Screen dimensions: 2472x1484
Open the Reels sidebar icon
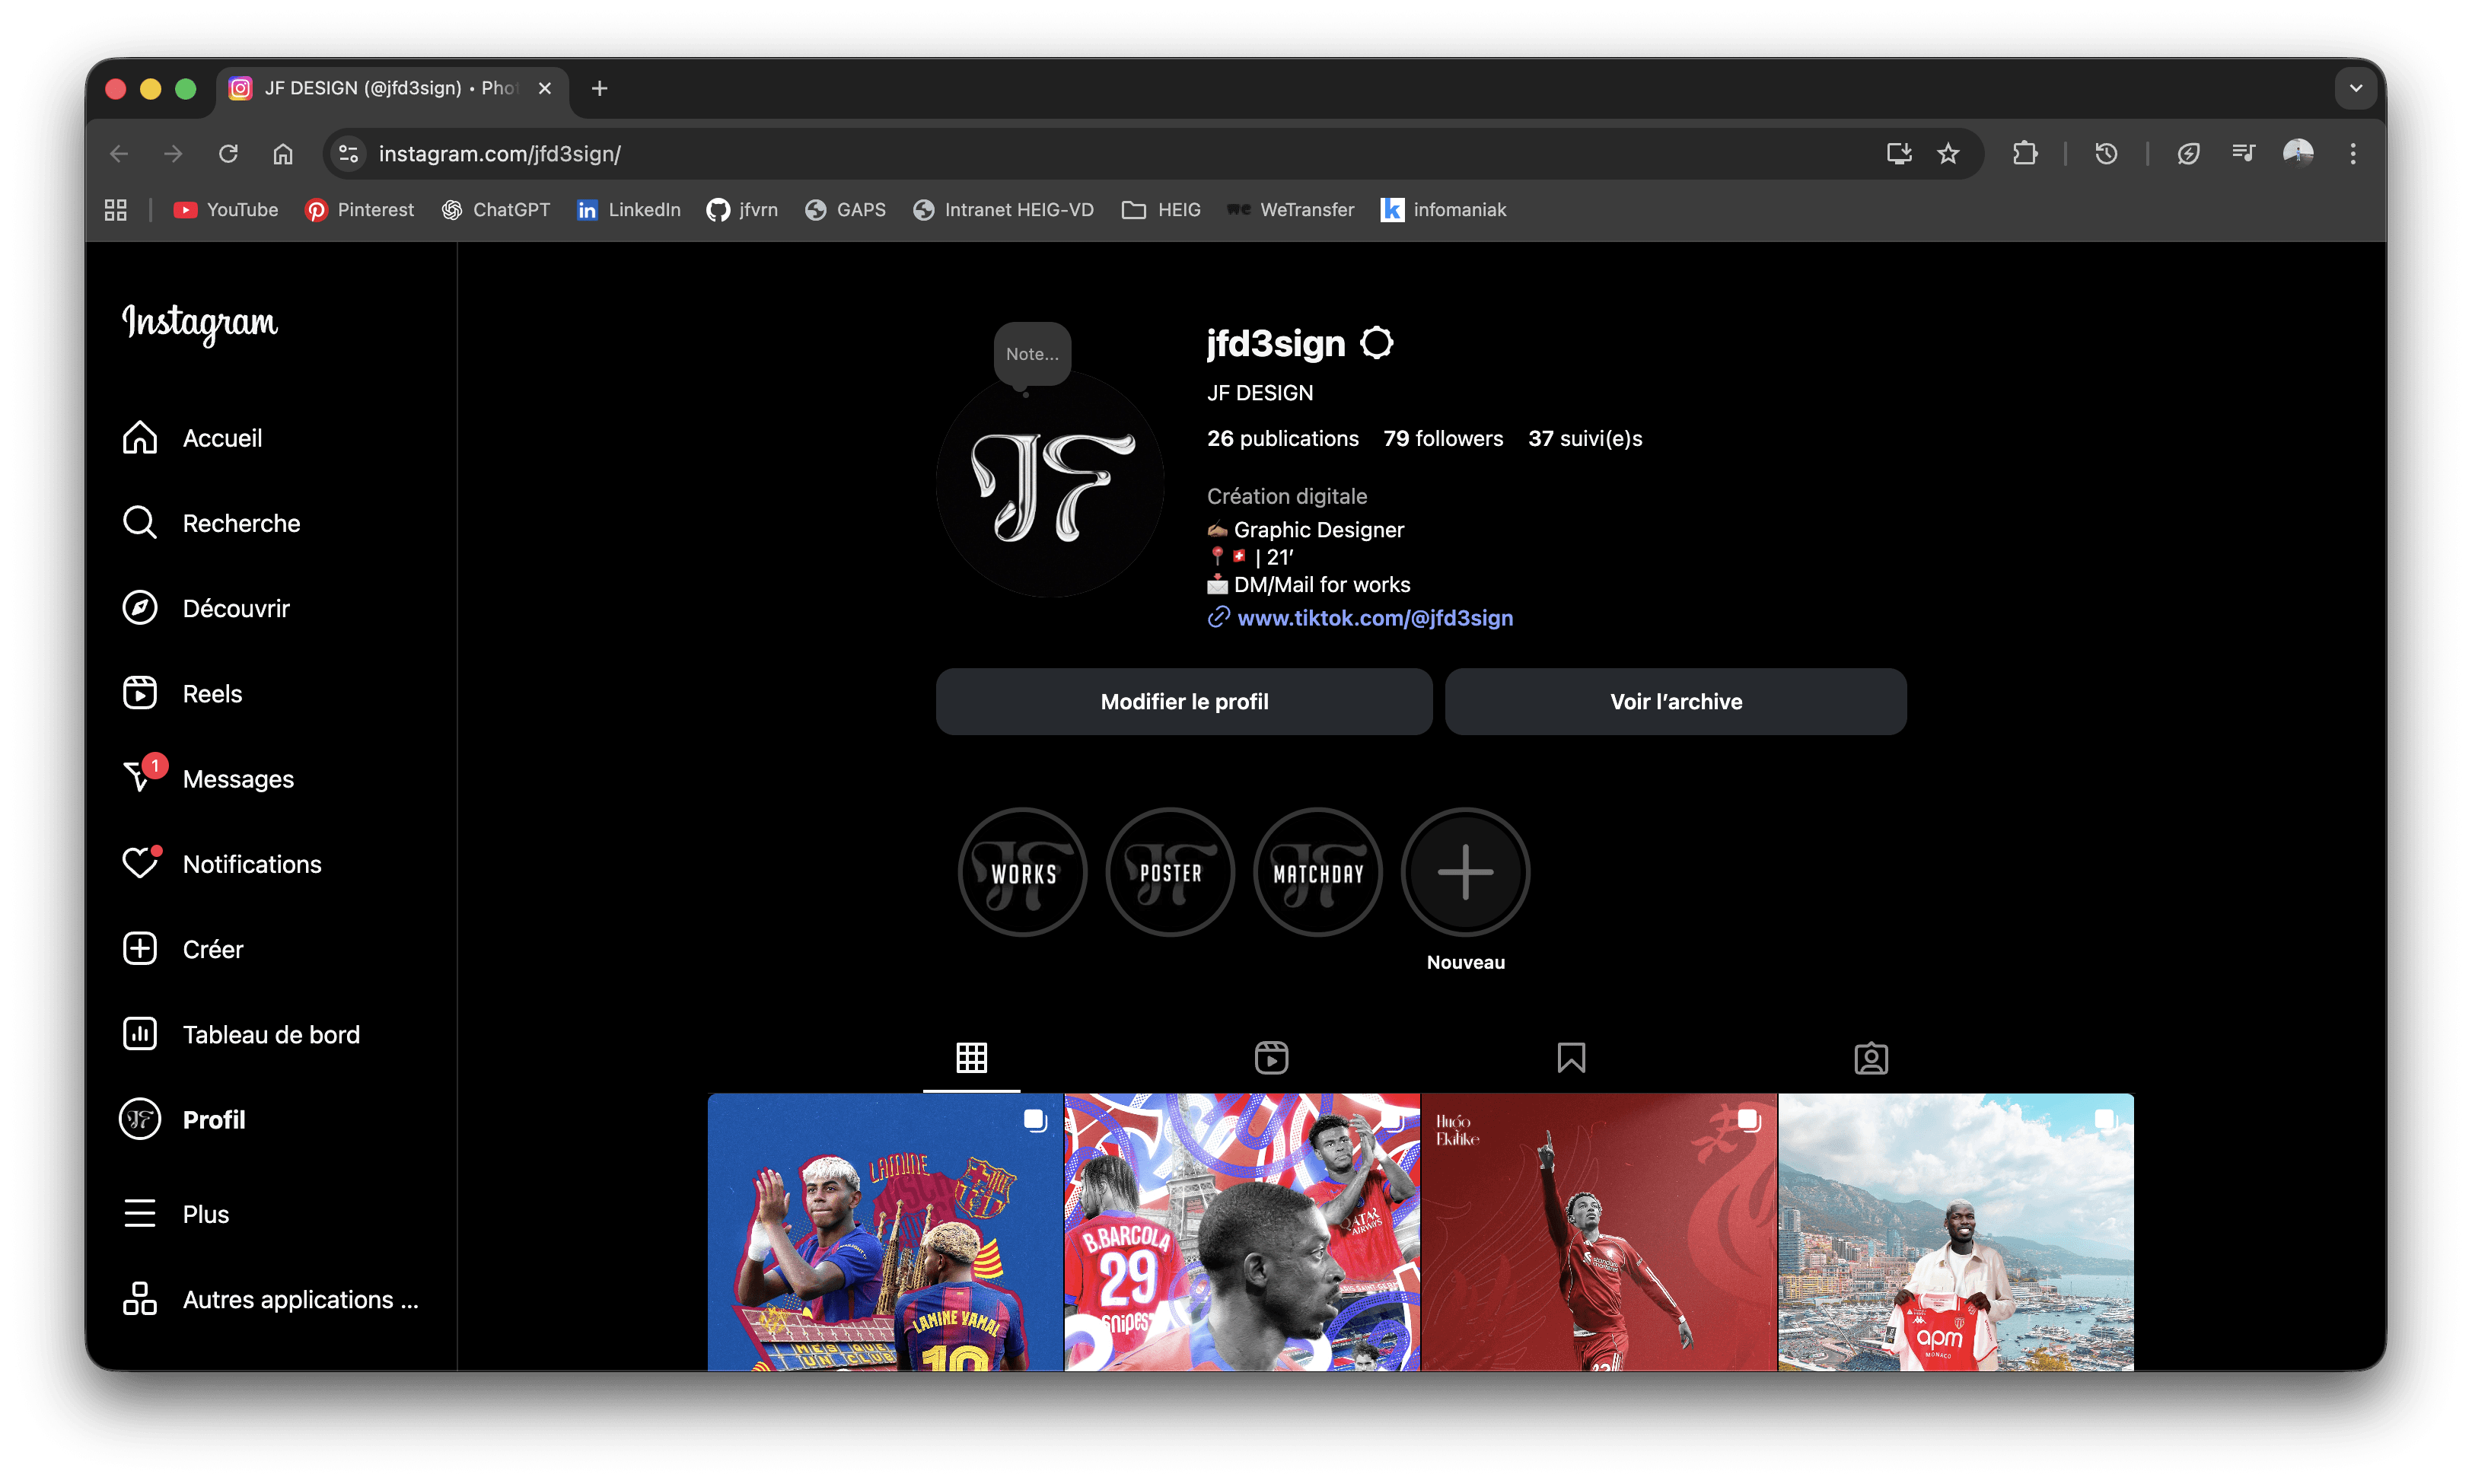139,693
